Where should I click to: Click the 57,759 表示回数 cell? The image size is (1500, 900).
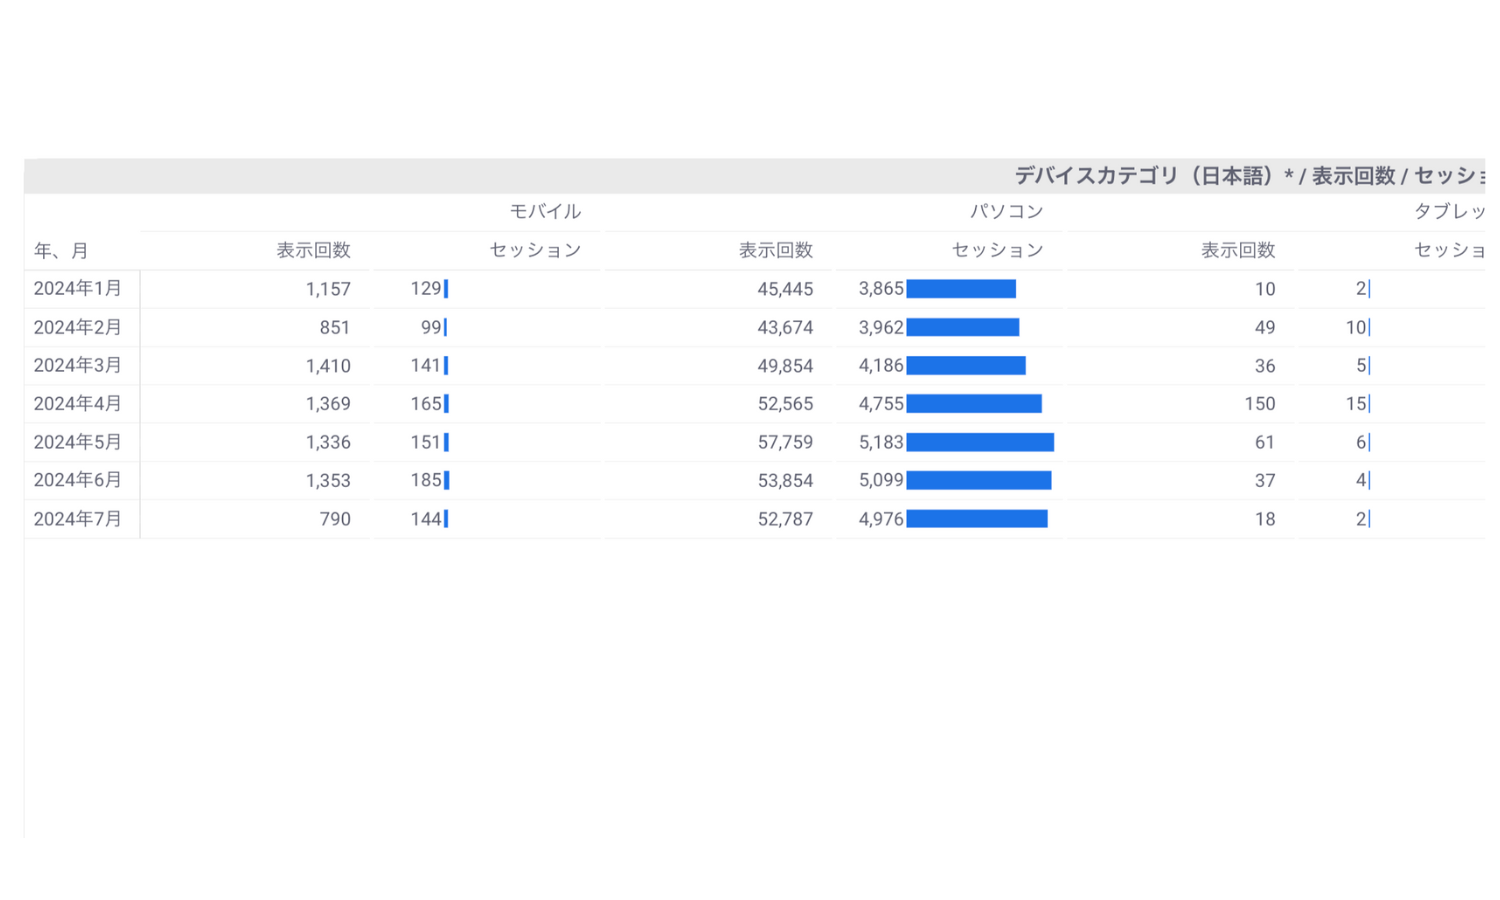(x=785, y=442)
